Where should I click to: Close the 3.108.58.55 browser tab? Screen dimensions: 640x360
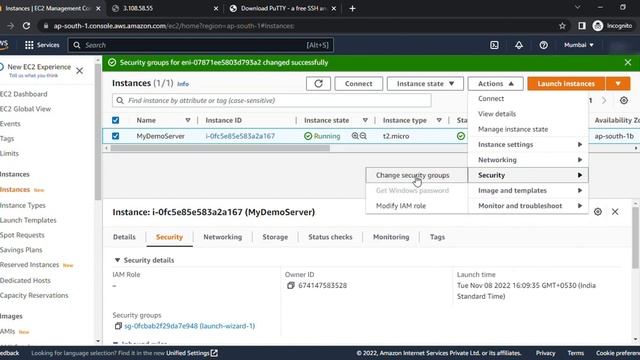[216, 8]
